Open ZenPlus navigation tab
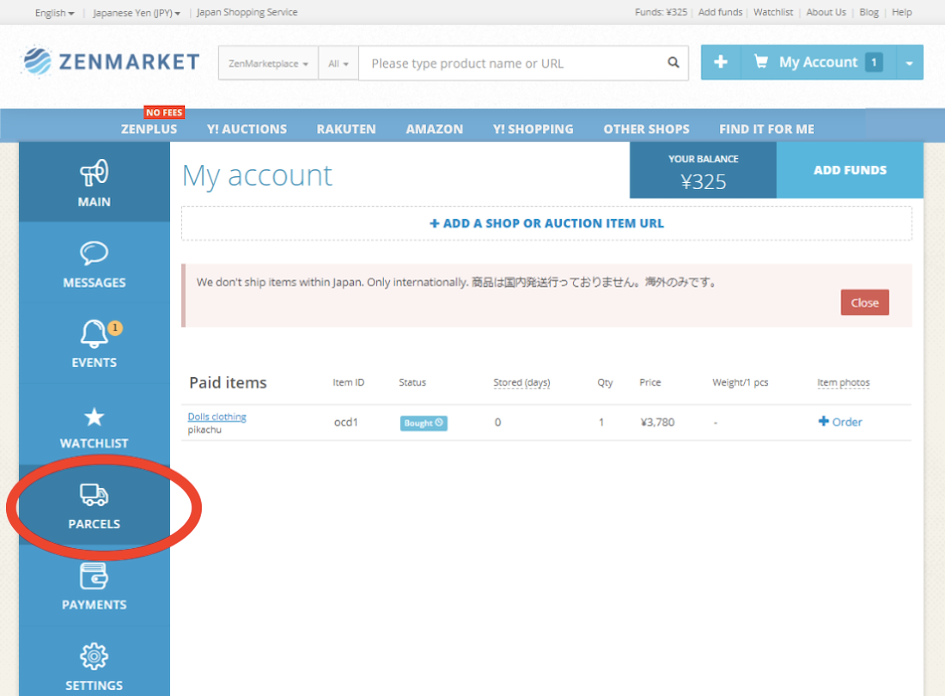 click(149, 129)
